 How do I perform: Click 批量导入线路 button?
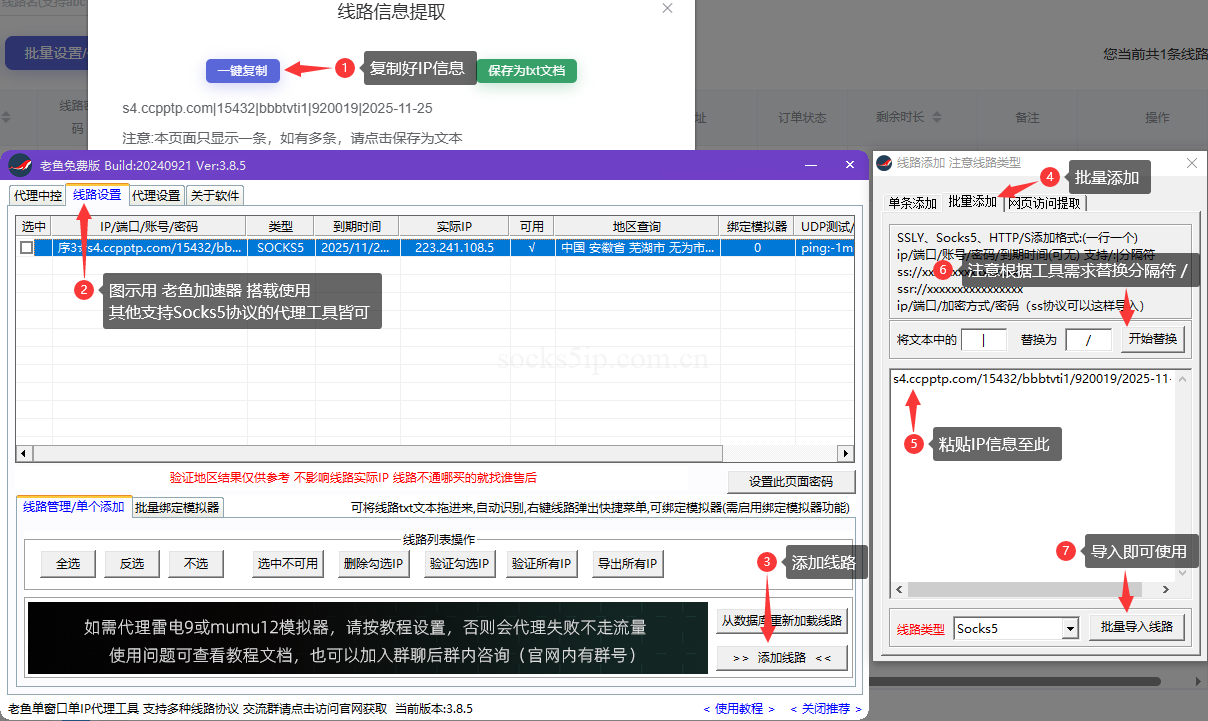tap(1136, 627)
